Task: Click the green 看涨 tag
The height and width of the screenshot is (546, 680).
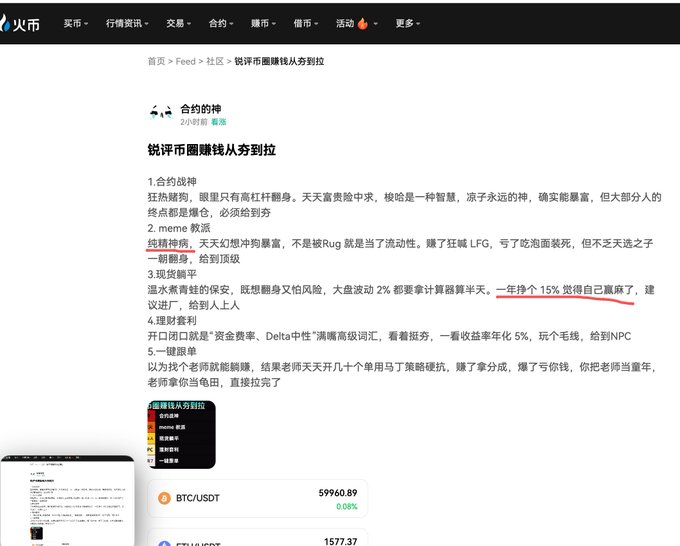Action: 219,122
